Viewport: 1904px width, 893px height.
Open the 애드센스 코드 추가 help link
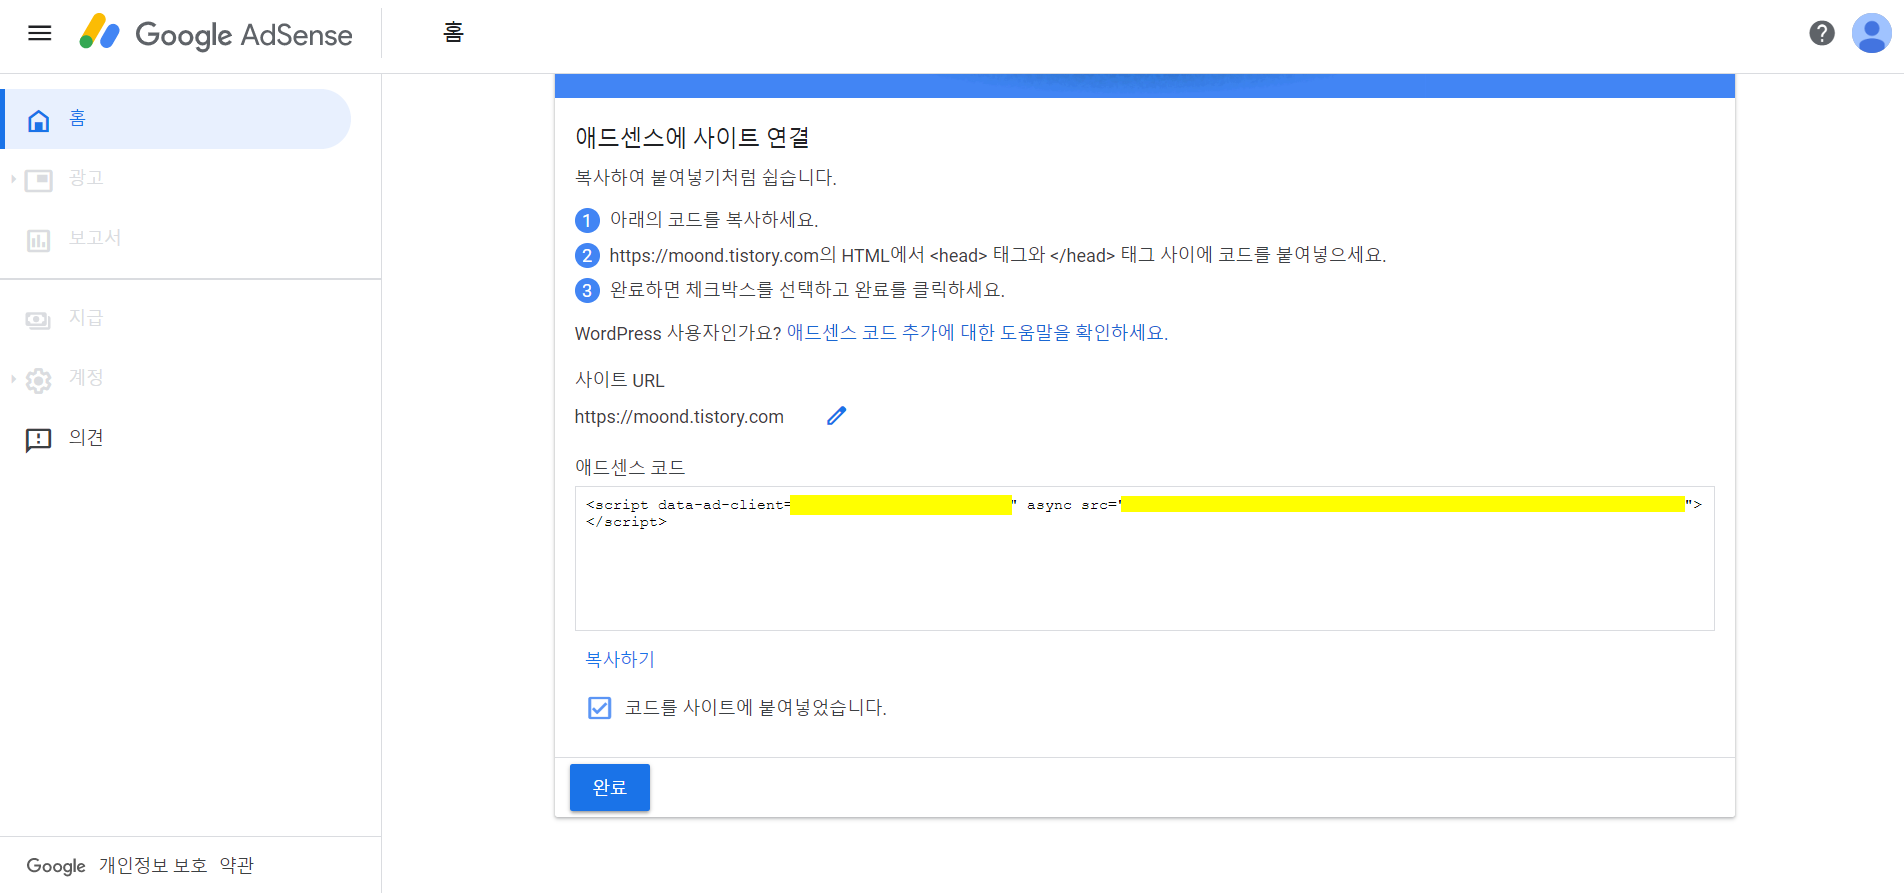pos(977,333)
